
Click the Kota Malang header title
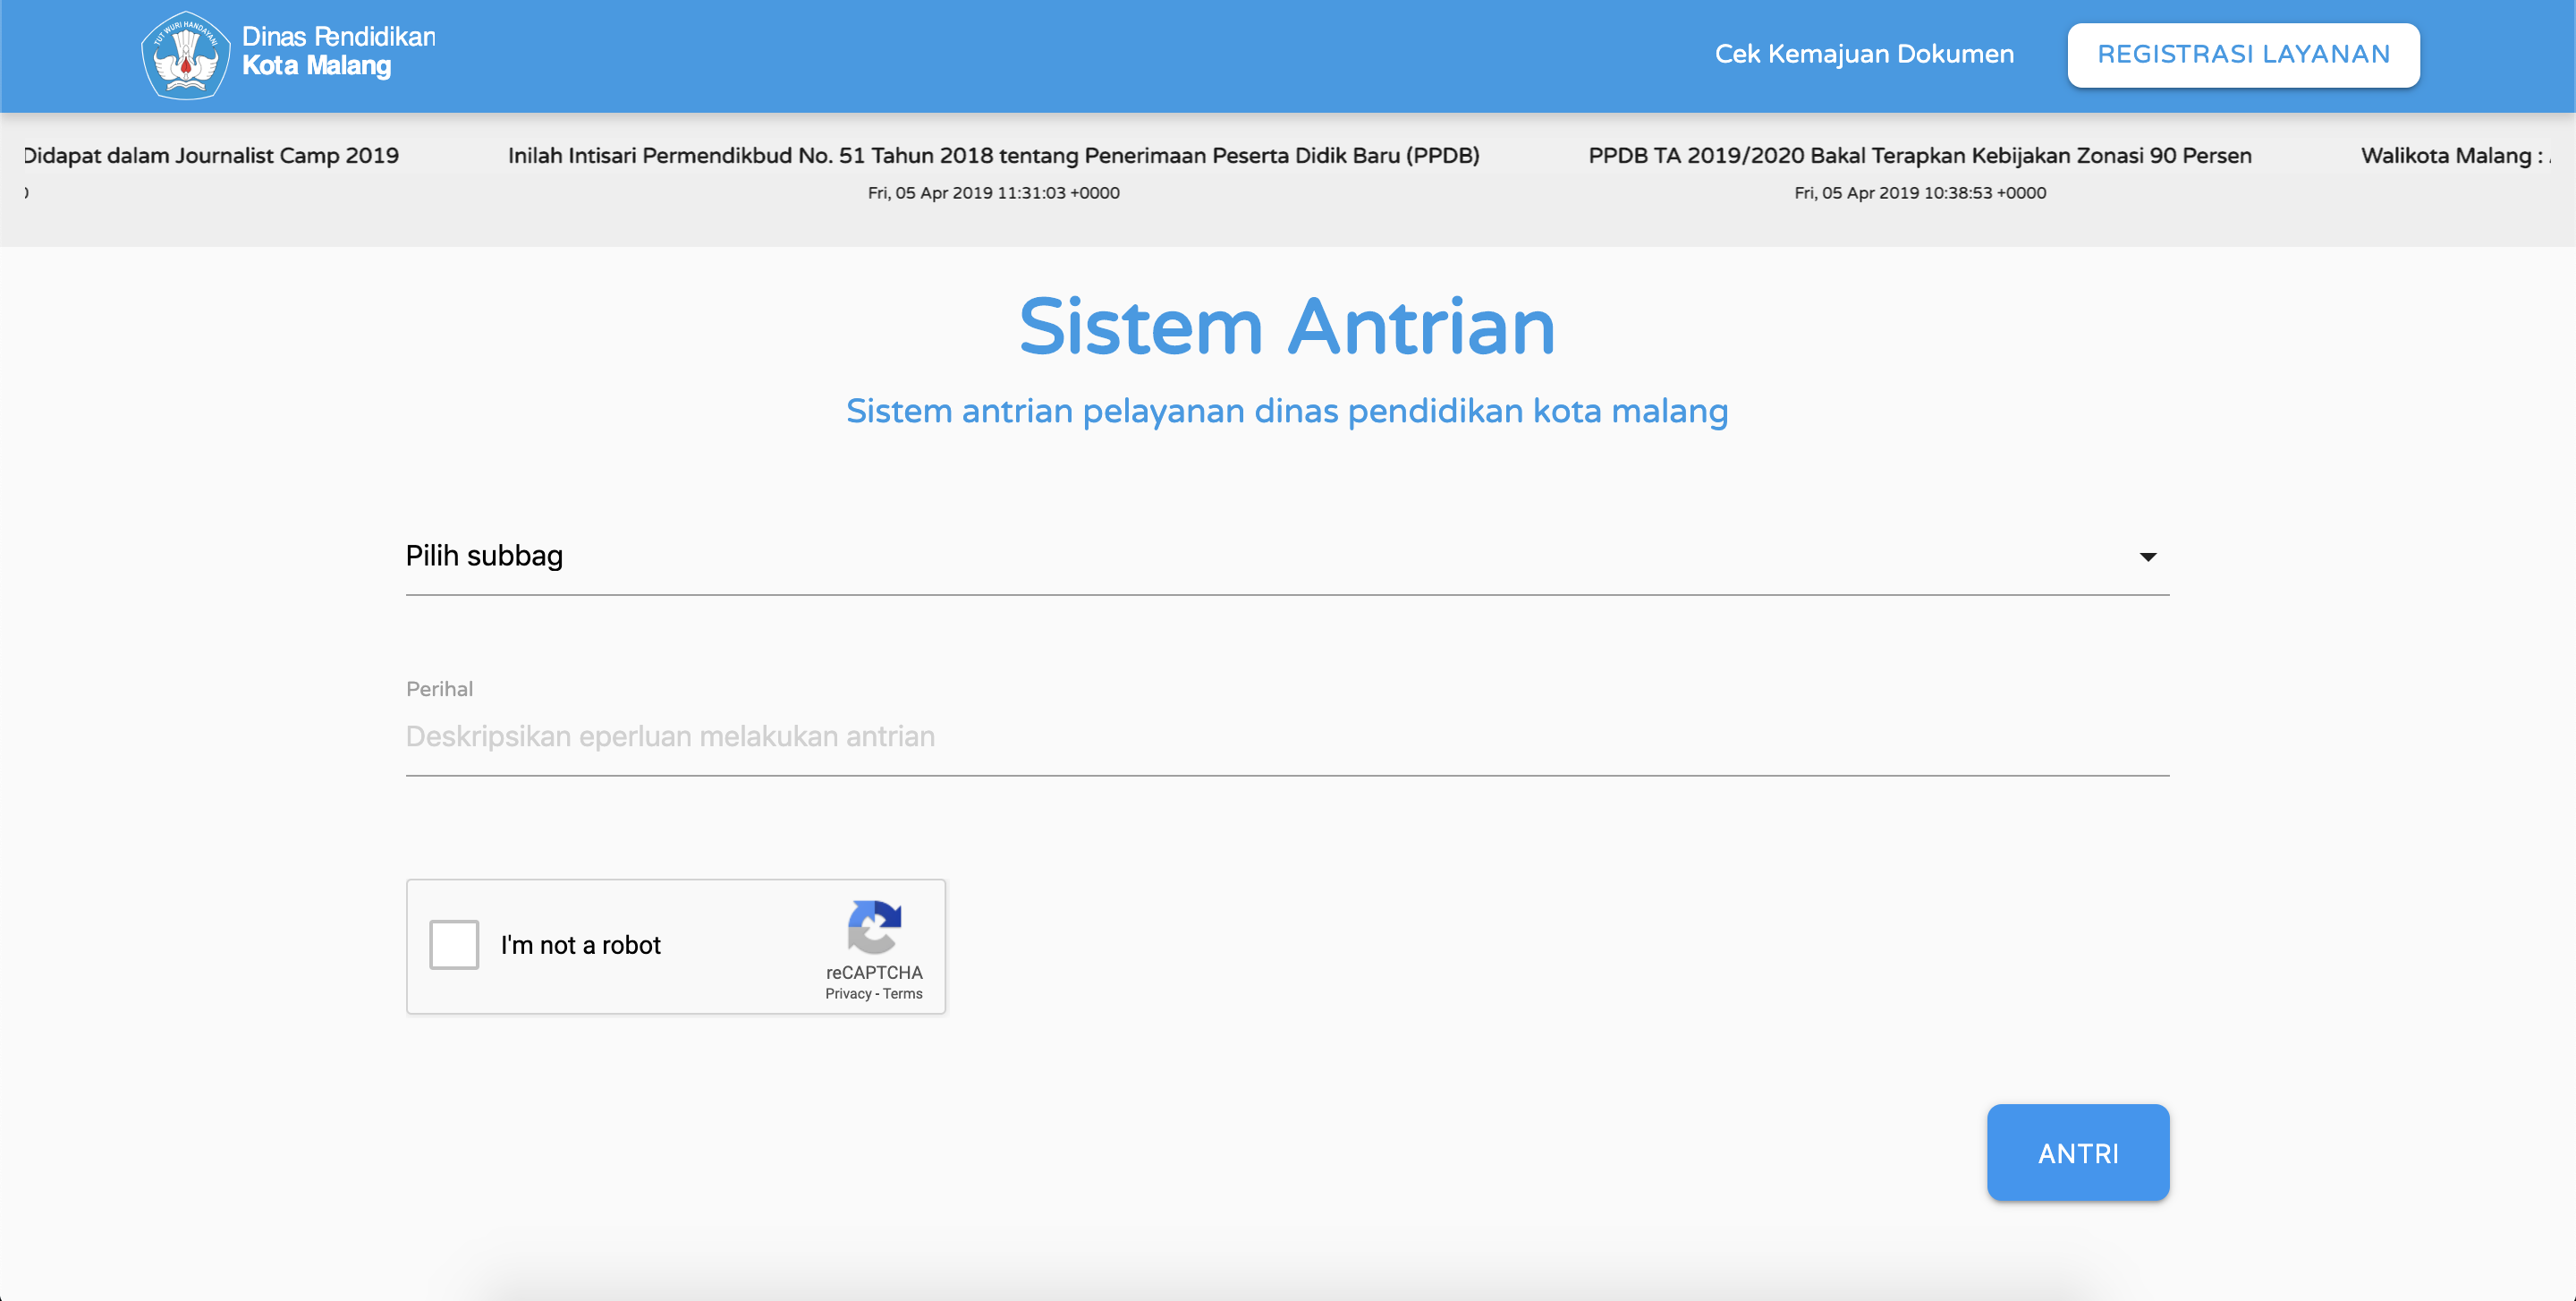click(x=317, y=66)
